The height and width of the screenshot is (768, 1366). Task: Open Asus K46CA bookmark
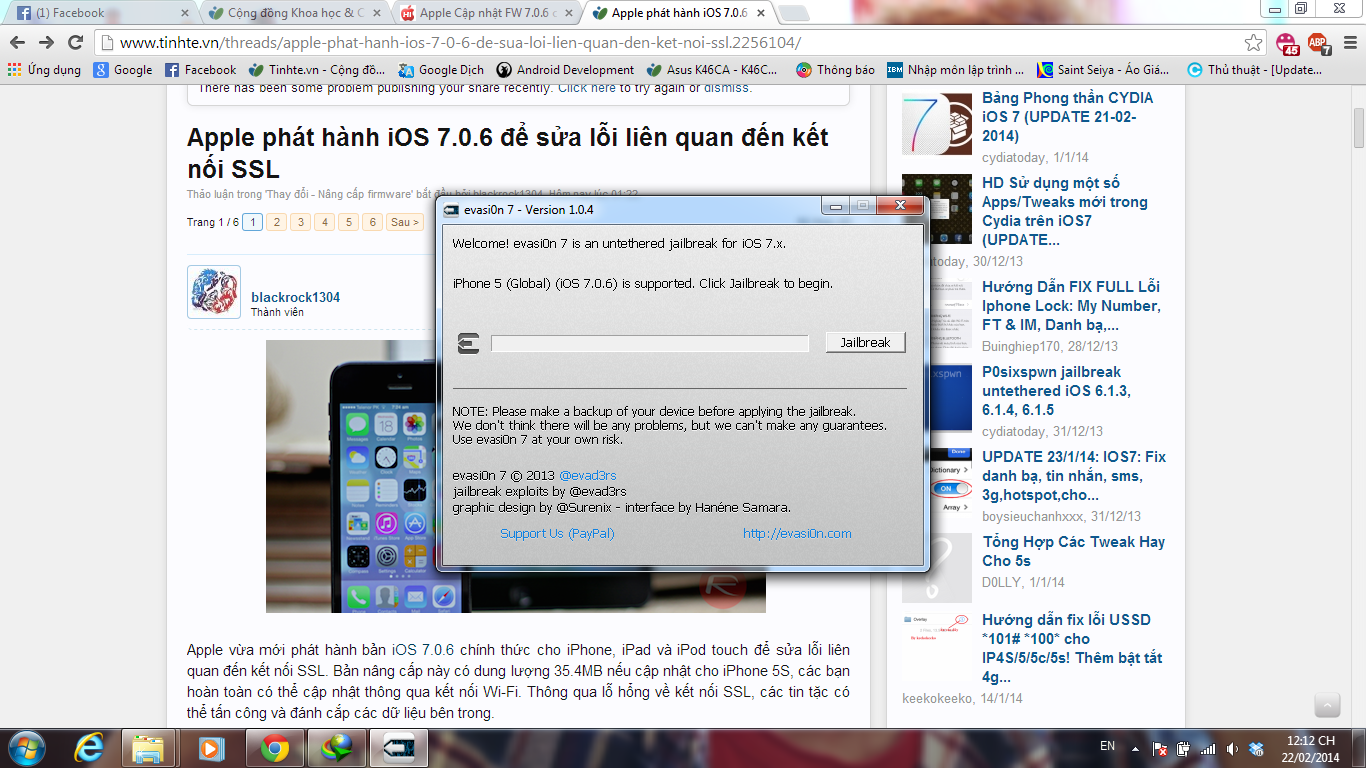[x=712, y=70]
